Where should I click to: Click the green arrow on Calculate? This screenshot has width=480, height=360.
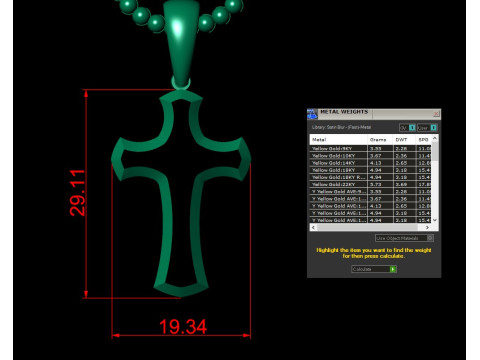coord(393,269)
